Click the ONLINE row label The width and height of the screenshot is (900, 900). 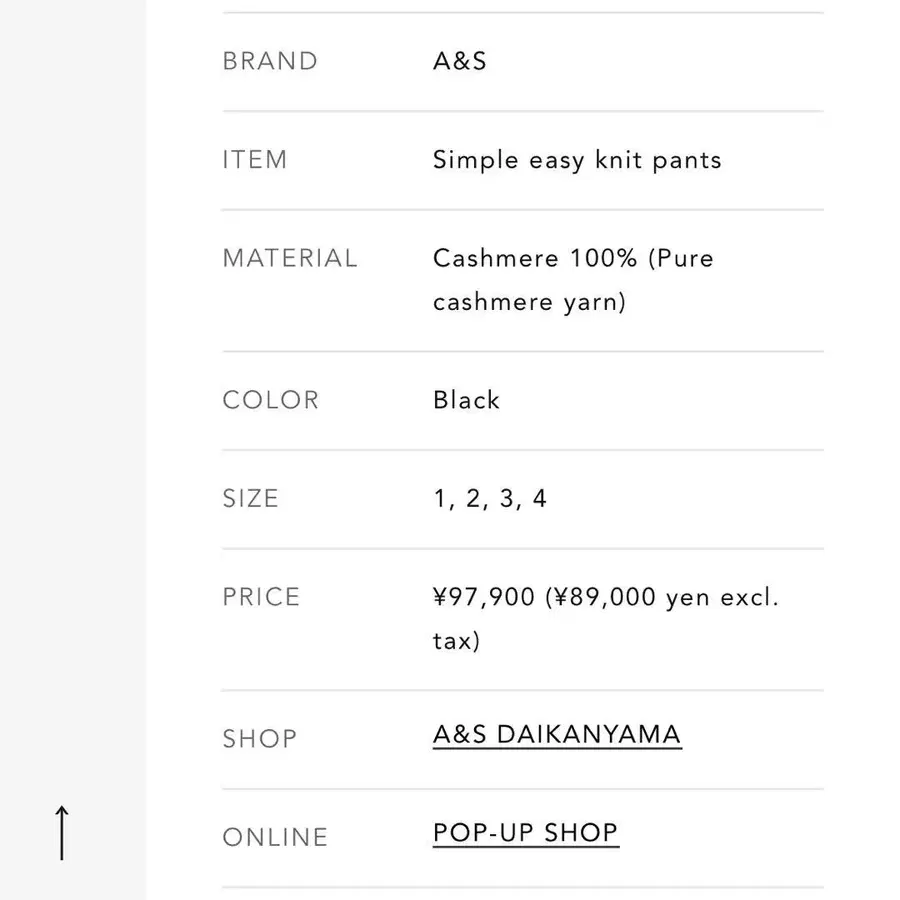pyautogui.click(x=275, y=838)
